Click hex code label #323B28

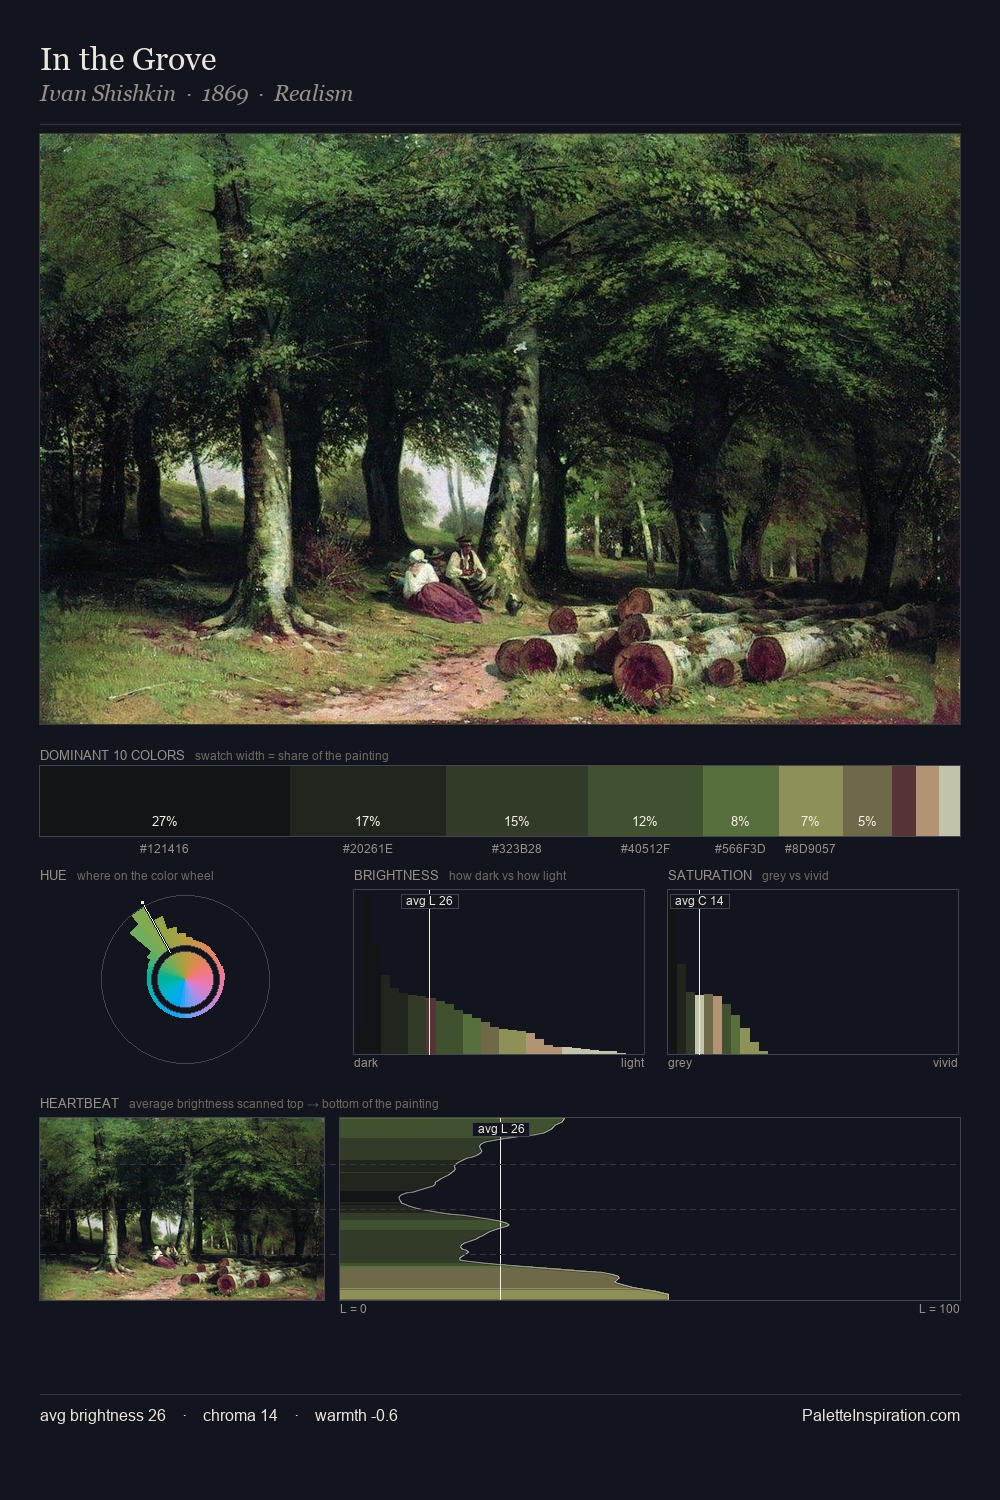(517, 849)
